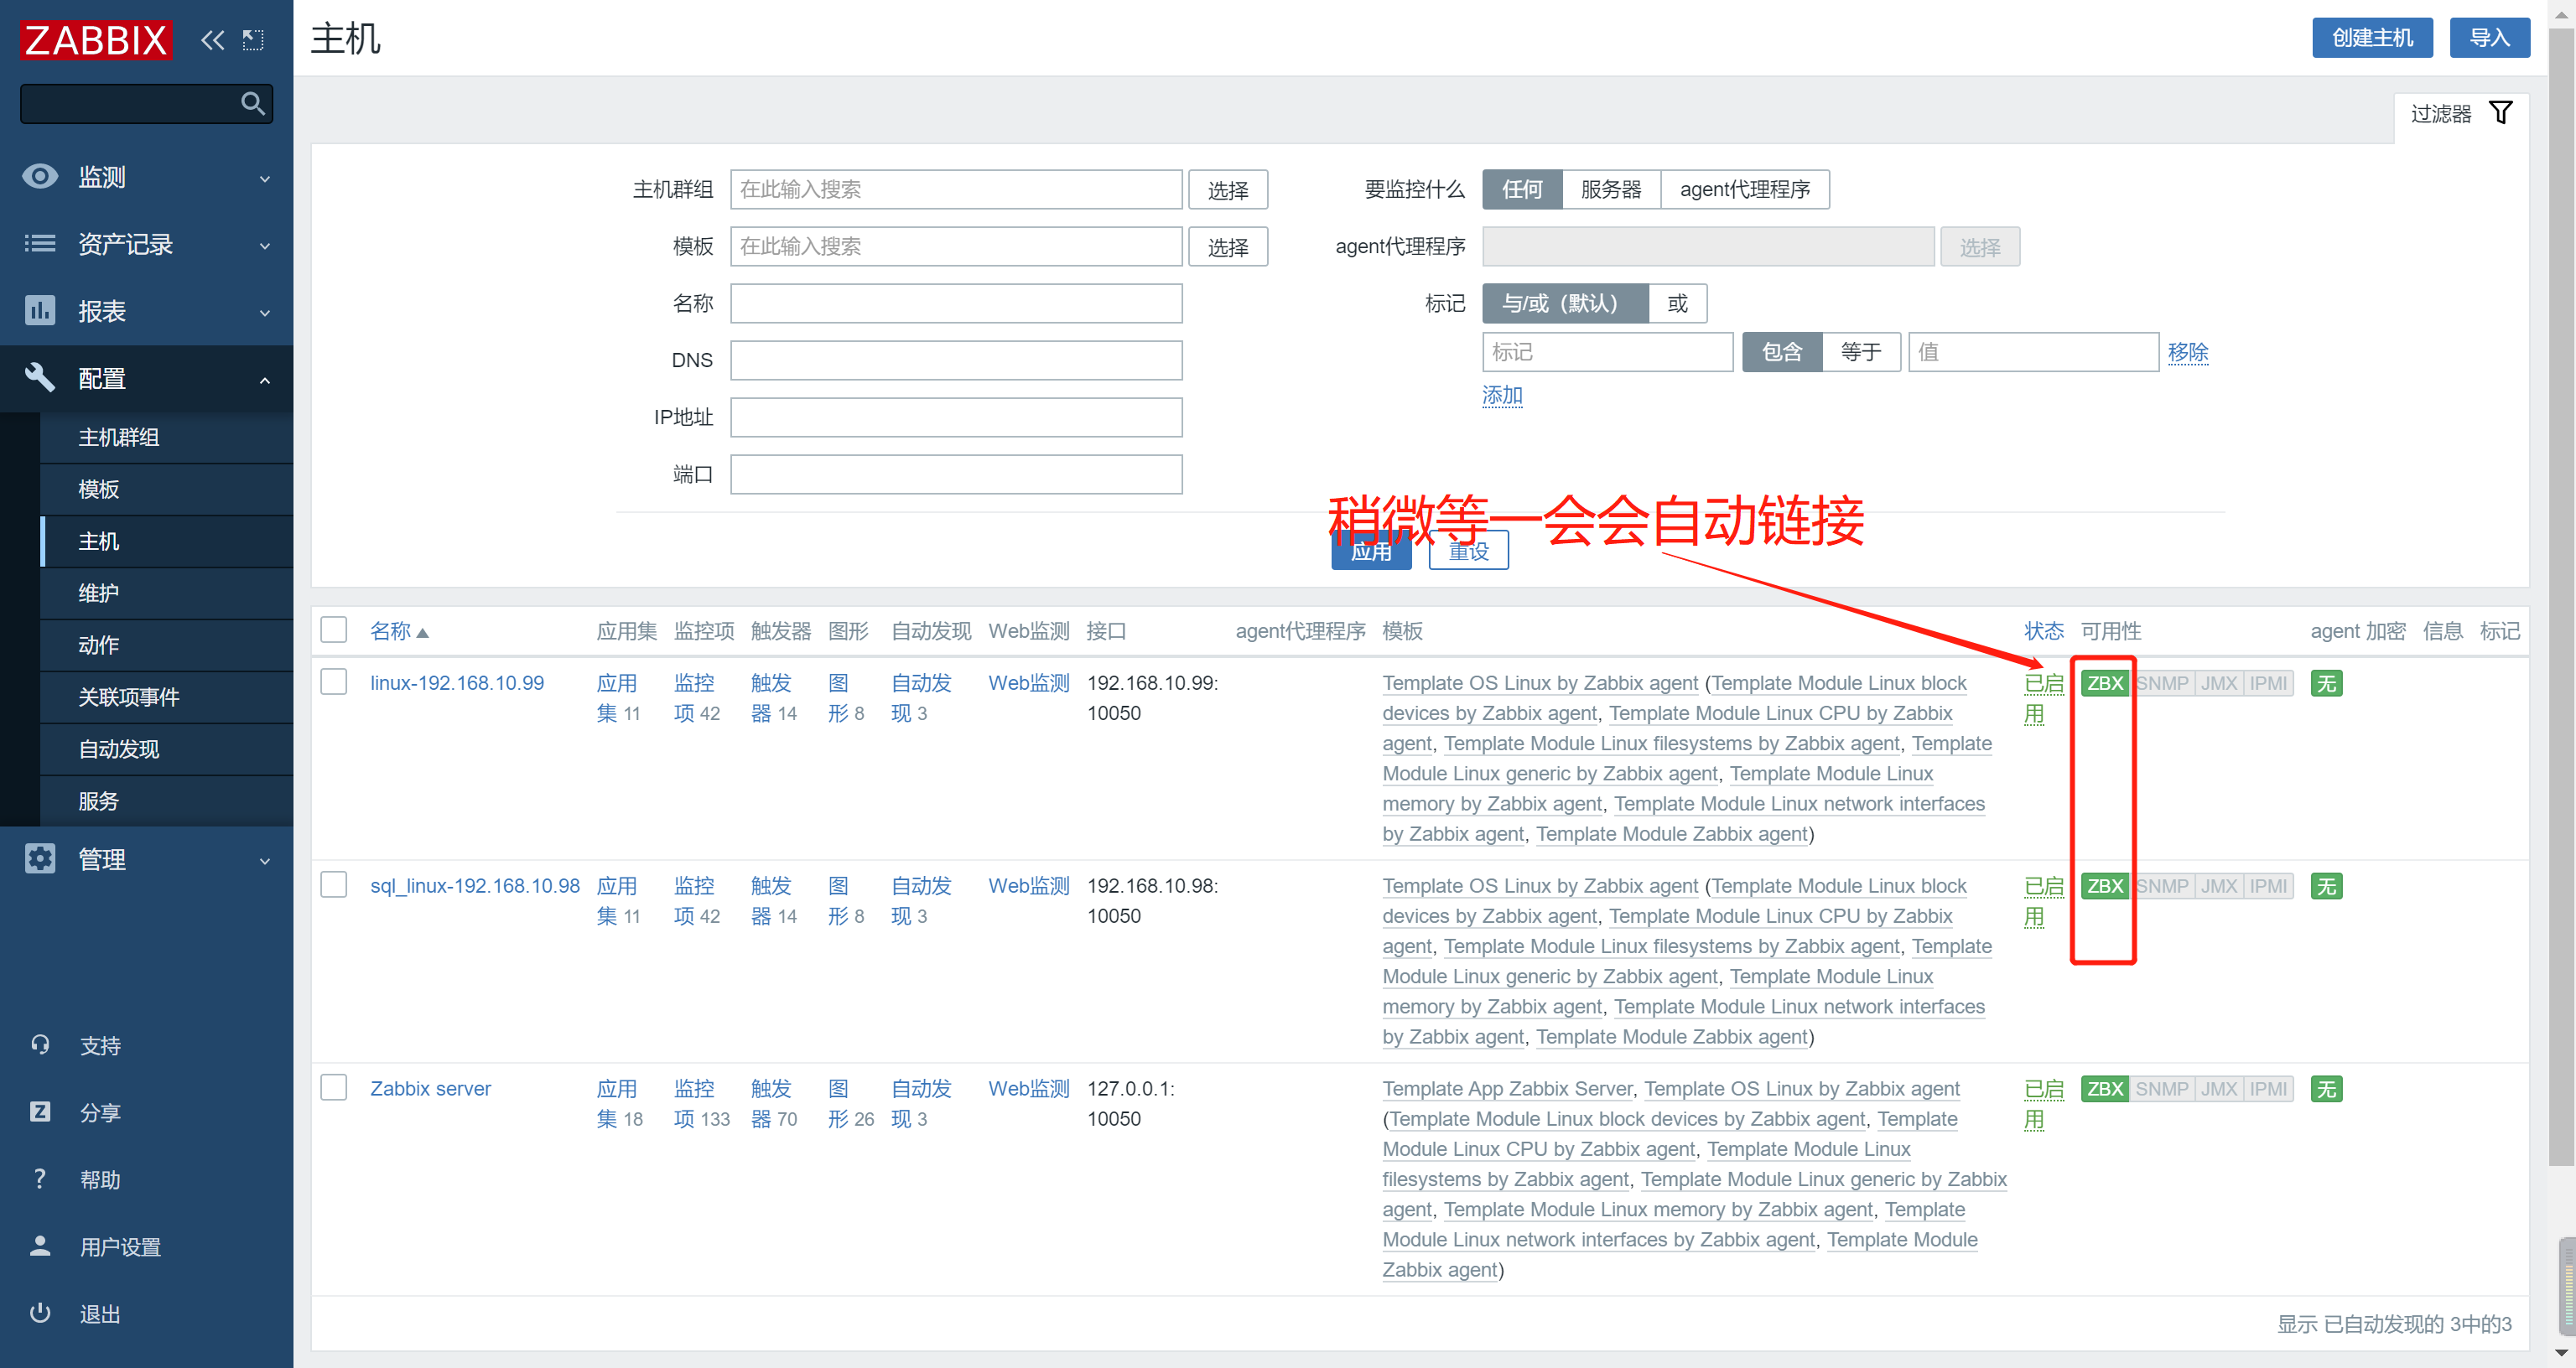The width and height of the screenshot is (2576, 1368).
Task: Open 维护 submenu item
Action: (x=166, y=593)
